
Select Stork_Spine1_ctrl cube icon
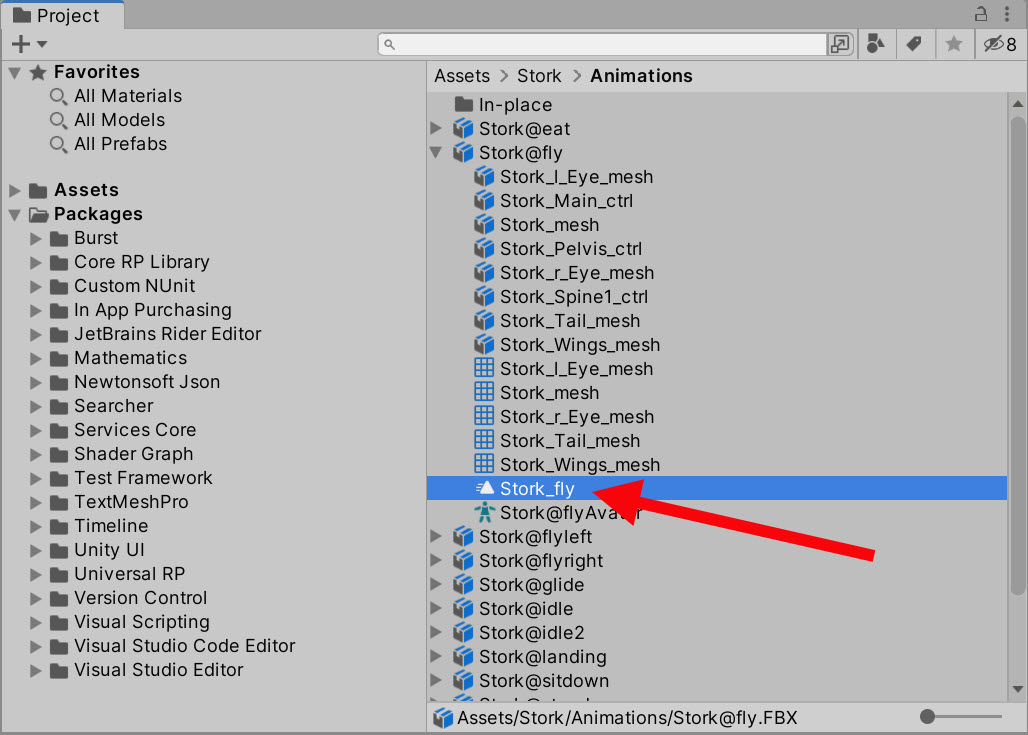(x=484, y=296)
